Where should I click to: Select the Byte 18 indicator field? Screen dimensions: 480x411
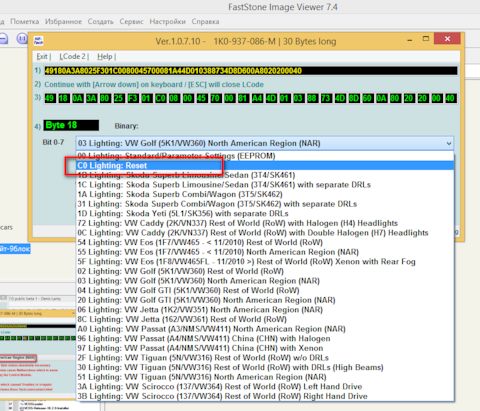[x=71, y=125]
